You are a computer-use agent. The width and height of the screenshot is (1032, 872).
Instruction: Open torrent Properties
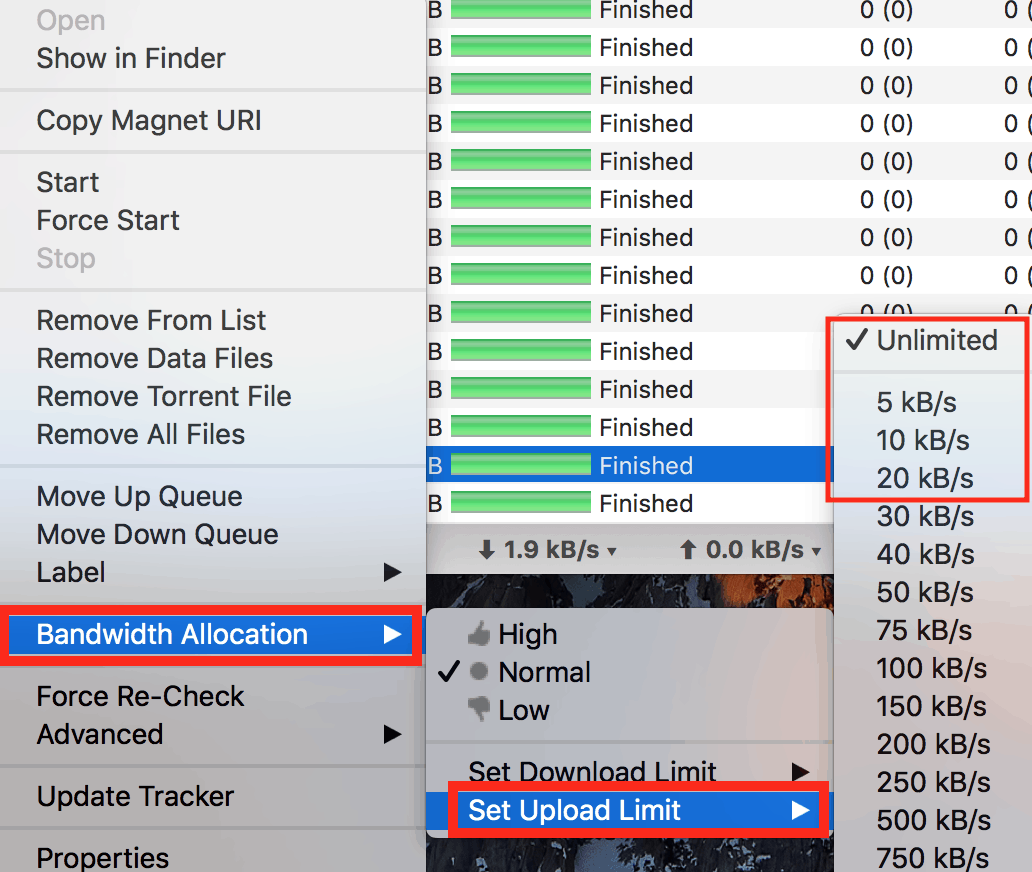coord(103,858)
